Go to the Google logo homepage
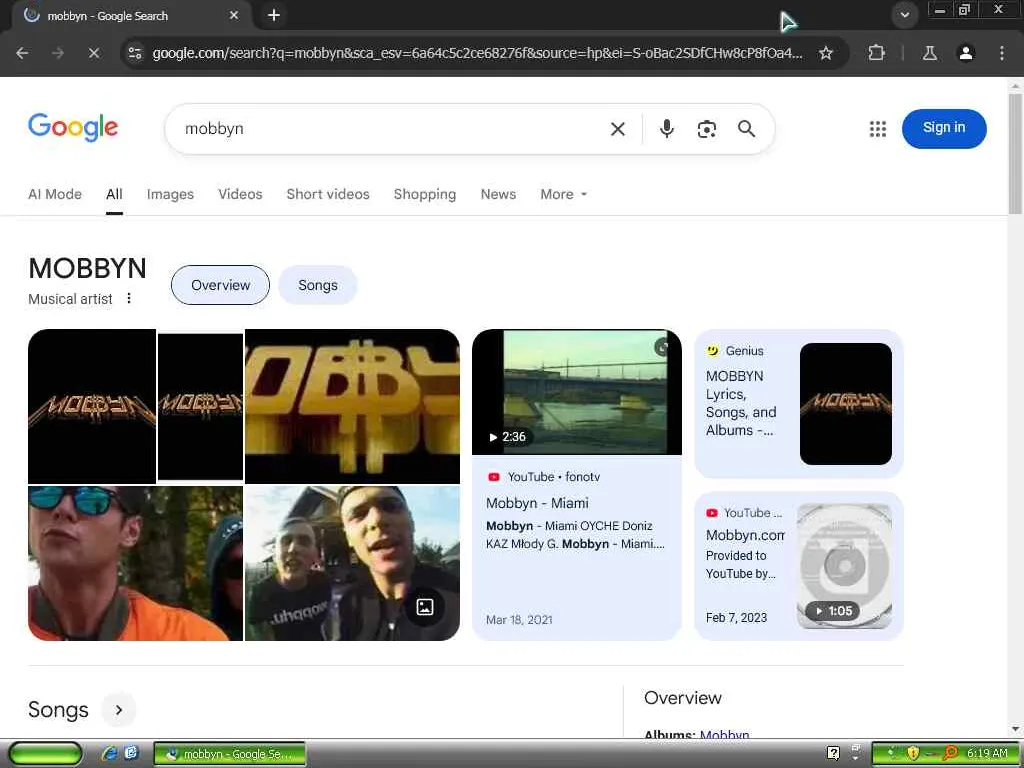Viewport: 1024px width, 768px height. coord(73,127)
